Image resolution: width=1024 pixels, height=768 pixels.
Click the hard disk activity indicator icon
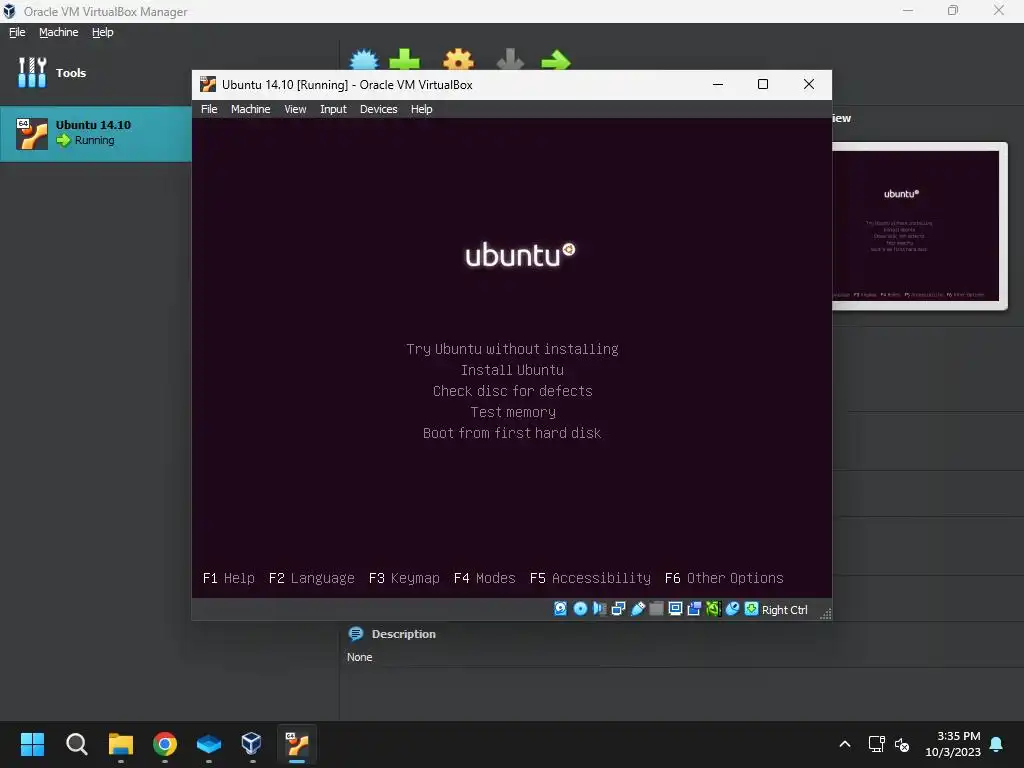(x=560, y=609)
